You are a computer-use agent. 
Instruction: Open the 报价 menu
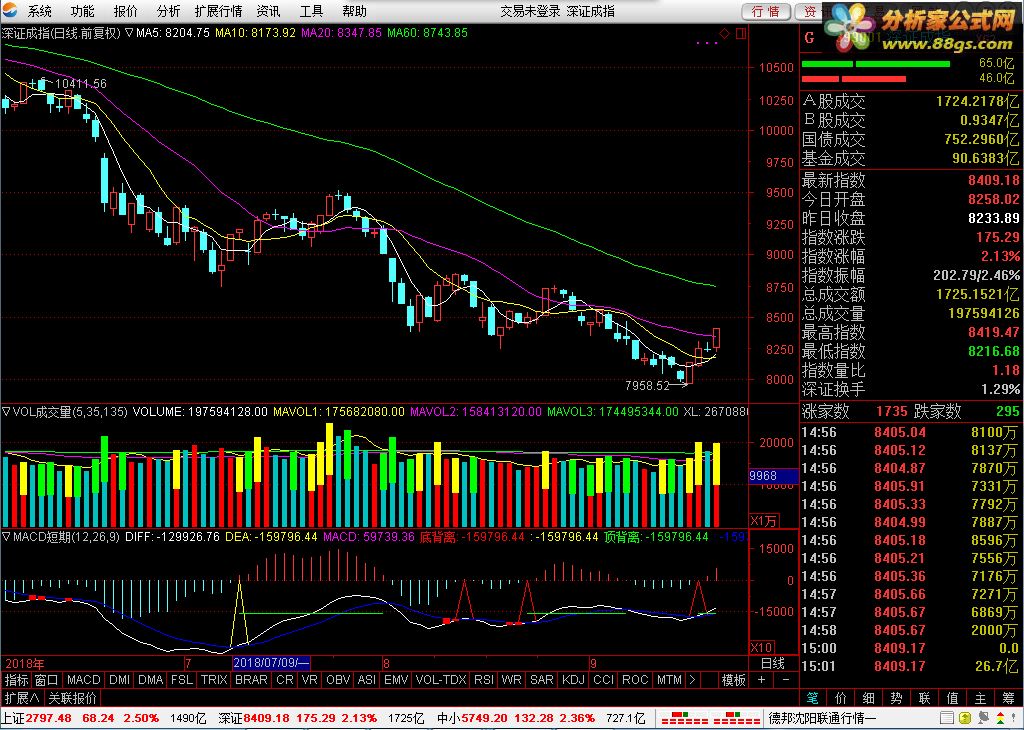[125, 11]
